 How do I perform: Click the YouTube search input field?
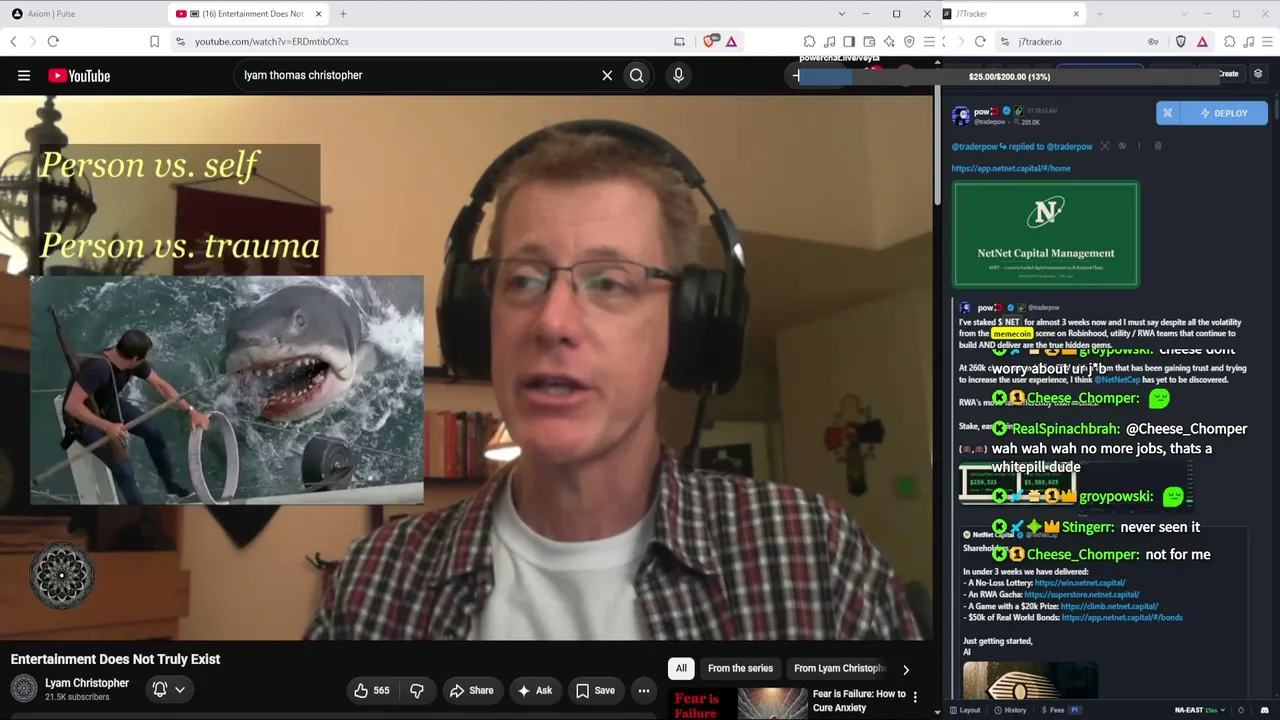coord(418,75)
